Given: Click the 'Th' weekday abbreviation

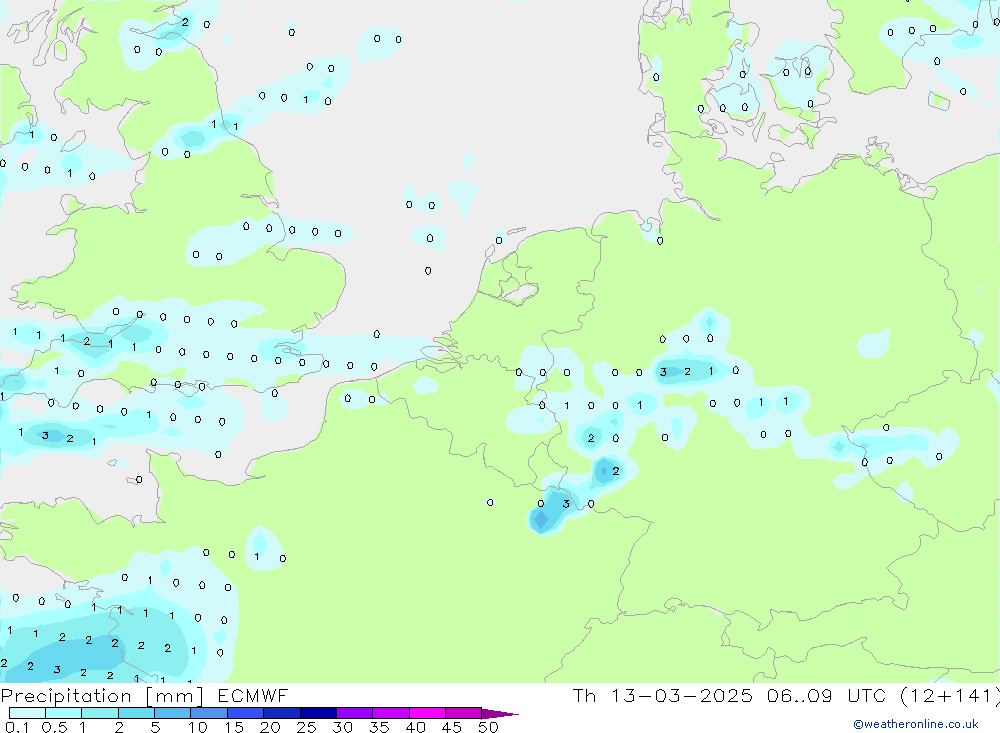Looking at the screenshot, I should (584, 695).
